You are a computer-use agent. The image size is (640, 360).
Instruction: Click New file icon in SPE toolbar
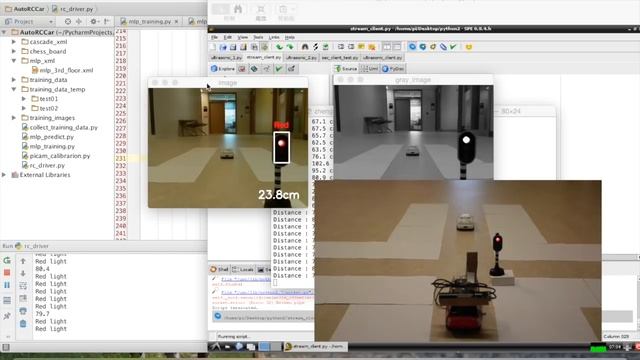click(x=213, y=47)
